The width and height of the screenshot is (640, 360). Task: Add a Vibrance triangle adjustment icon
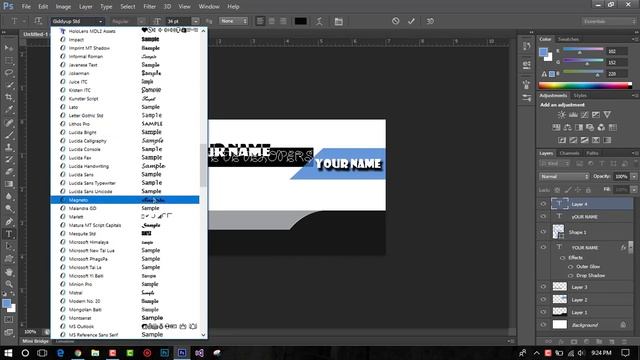607,115
